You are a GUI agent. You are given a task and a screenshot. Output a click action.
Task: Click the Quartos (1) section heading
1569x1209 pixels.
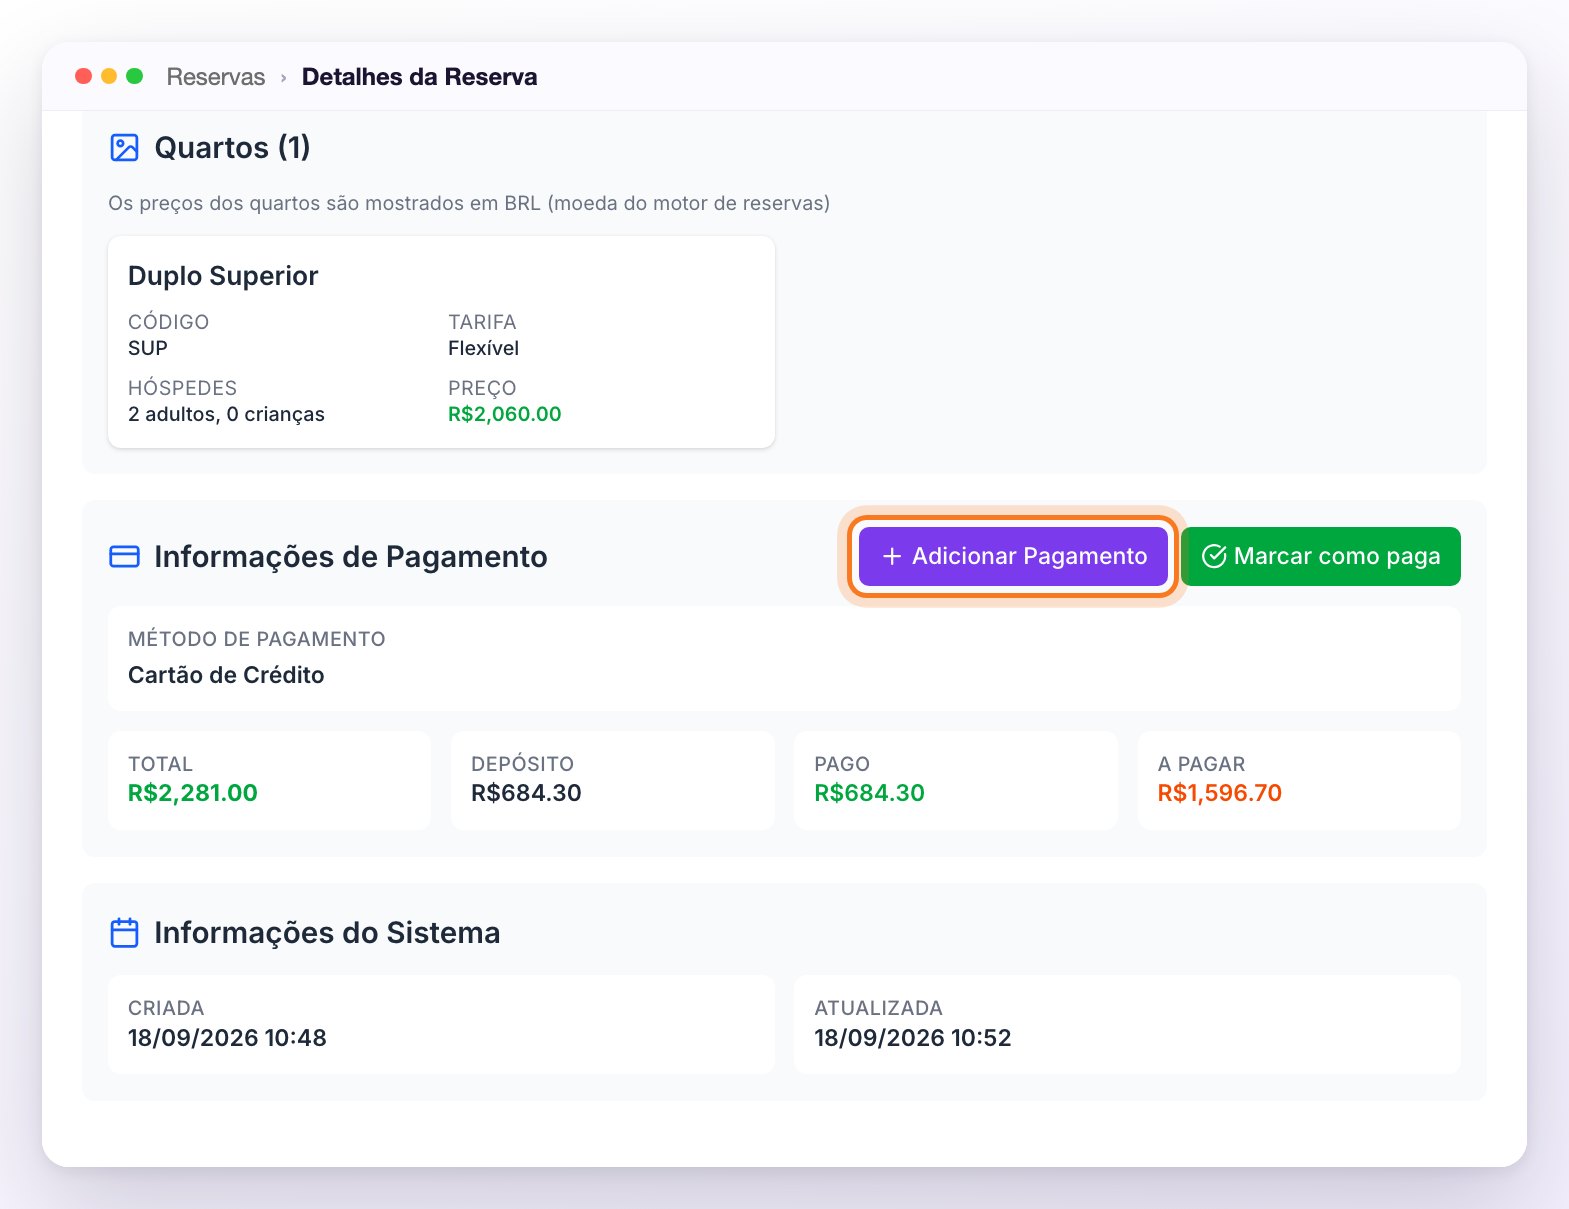pyautogui.click(x=232, y=148)
